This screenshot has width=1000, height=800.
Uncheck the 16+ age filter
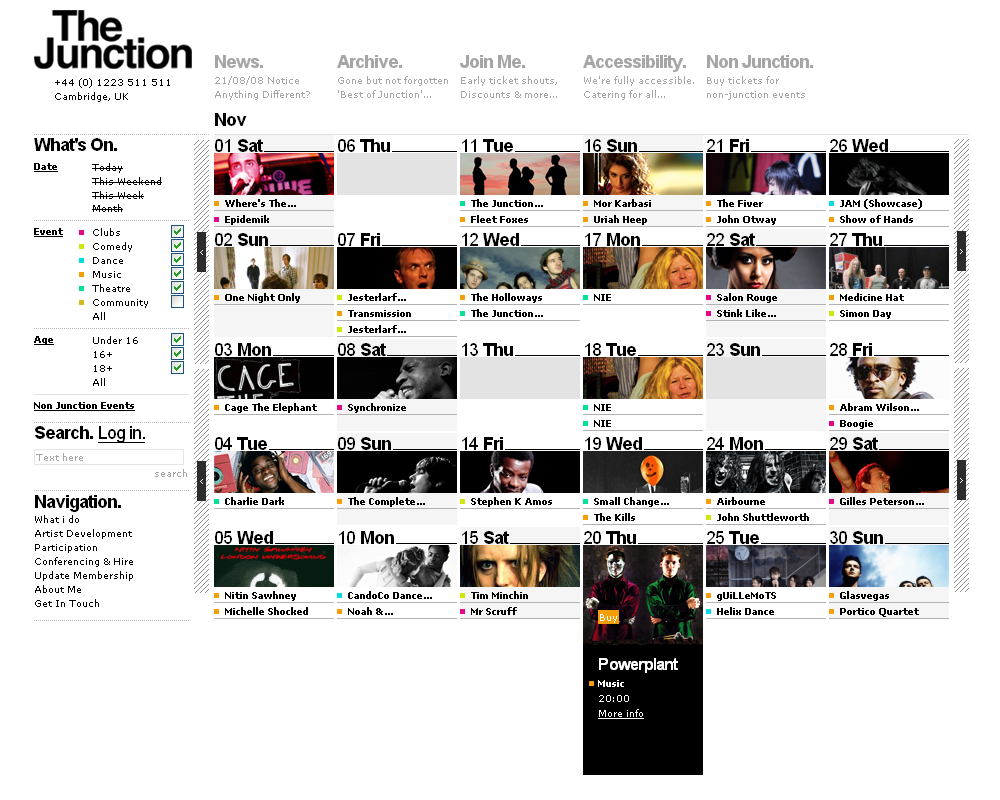tap(177, 353)
